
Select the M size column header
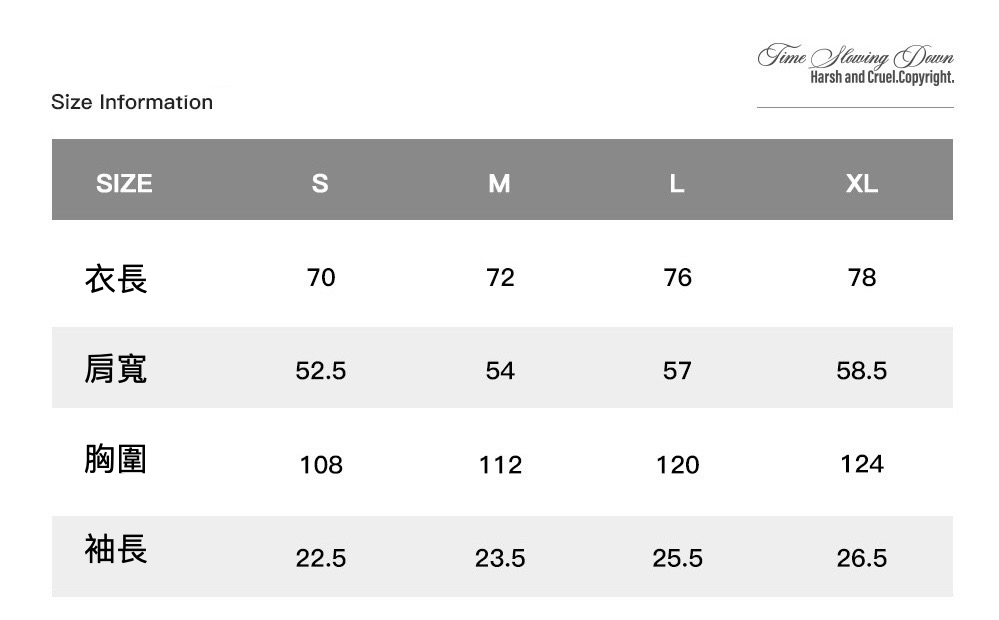pos(499,183)
